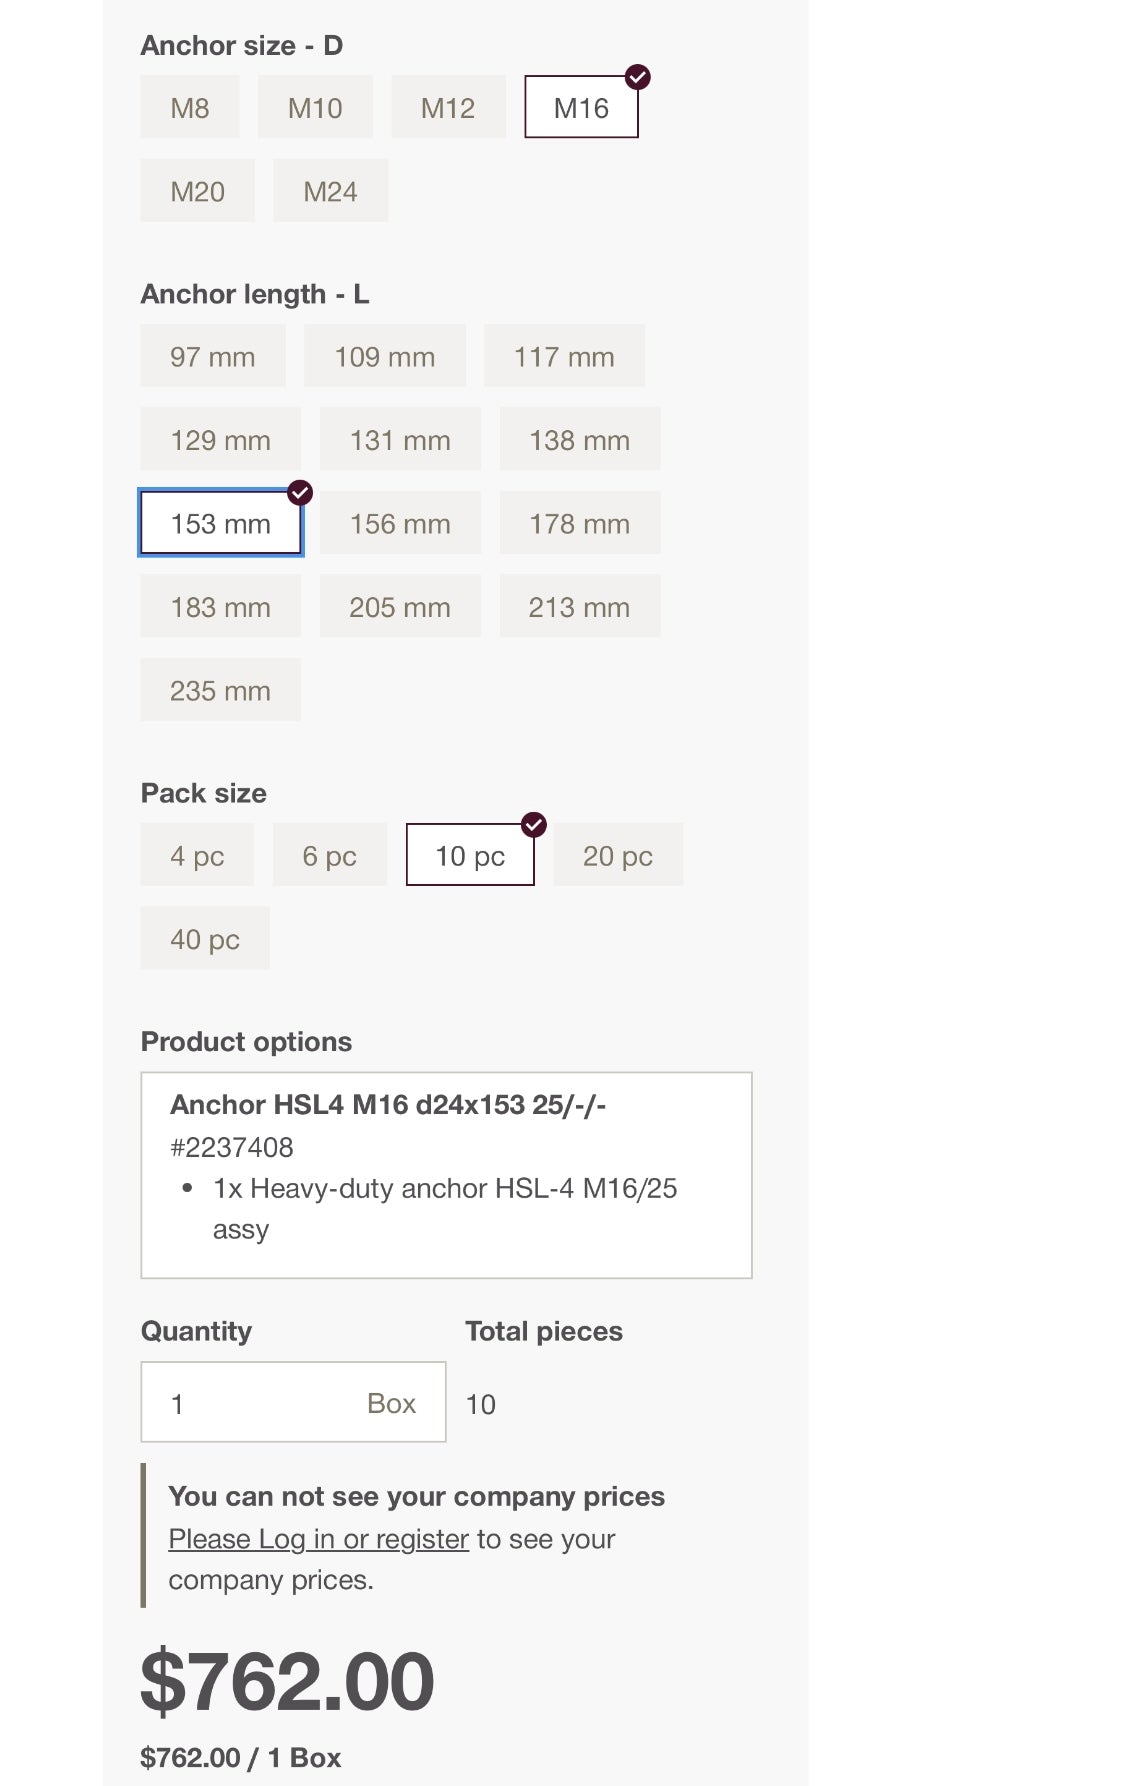Choose 109 mm anchor length
The image size is (1136, 1786).
[385, 357]
